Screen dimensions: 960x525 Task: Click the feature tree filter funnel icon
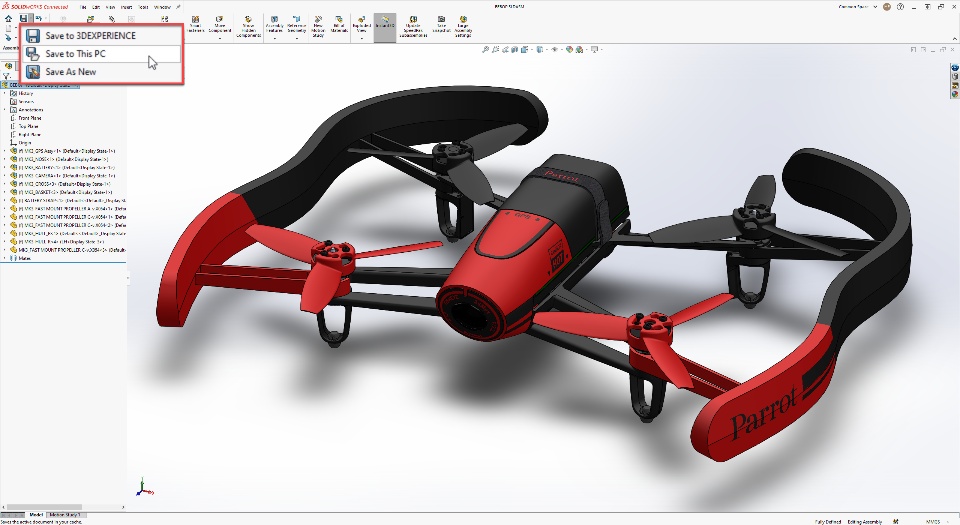(x=7, y=76)
